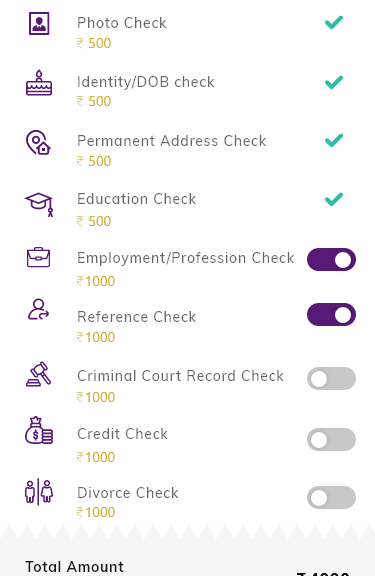This screenshot has width=375, height=576.
Task: Click the Photo Check portrait icon
Action: (39, 23)
